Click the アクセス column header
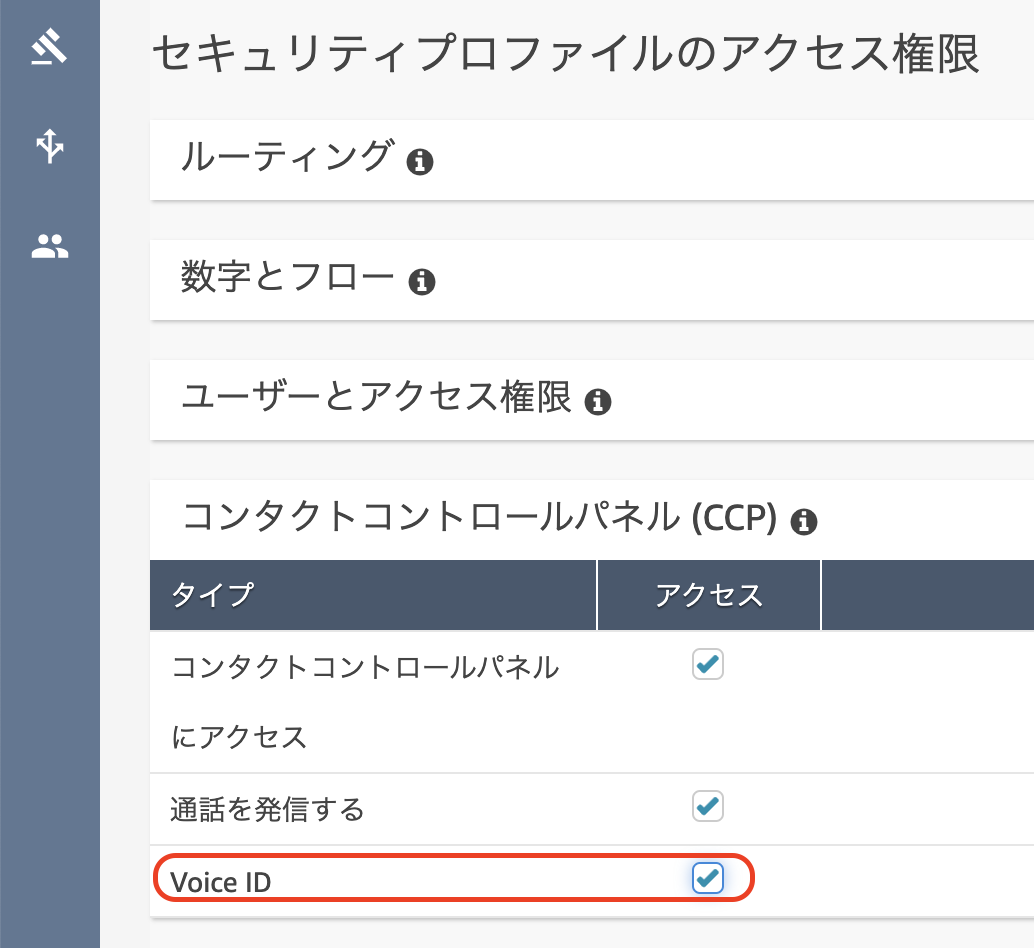 [708, 594]
